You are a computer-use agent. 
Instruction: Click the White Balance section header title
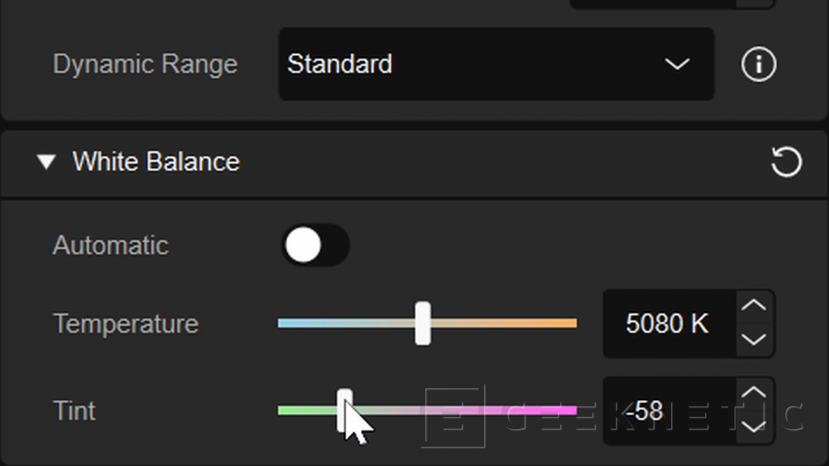point(156,162)
